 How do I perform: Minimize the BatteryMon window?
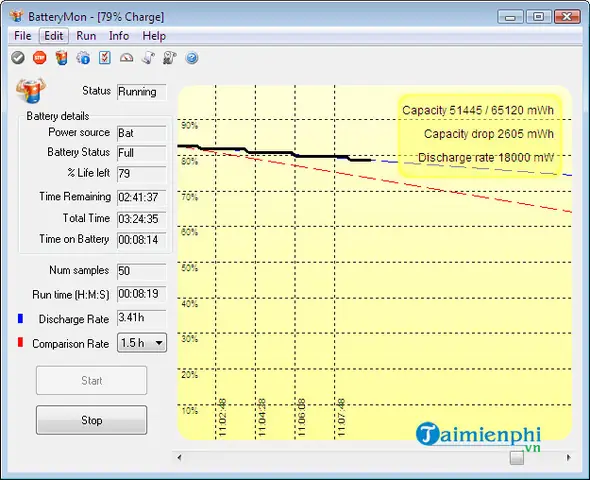[510, 17]
